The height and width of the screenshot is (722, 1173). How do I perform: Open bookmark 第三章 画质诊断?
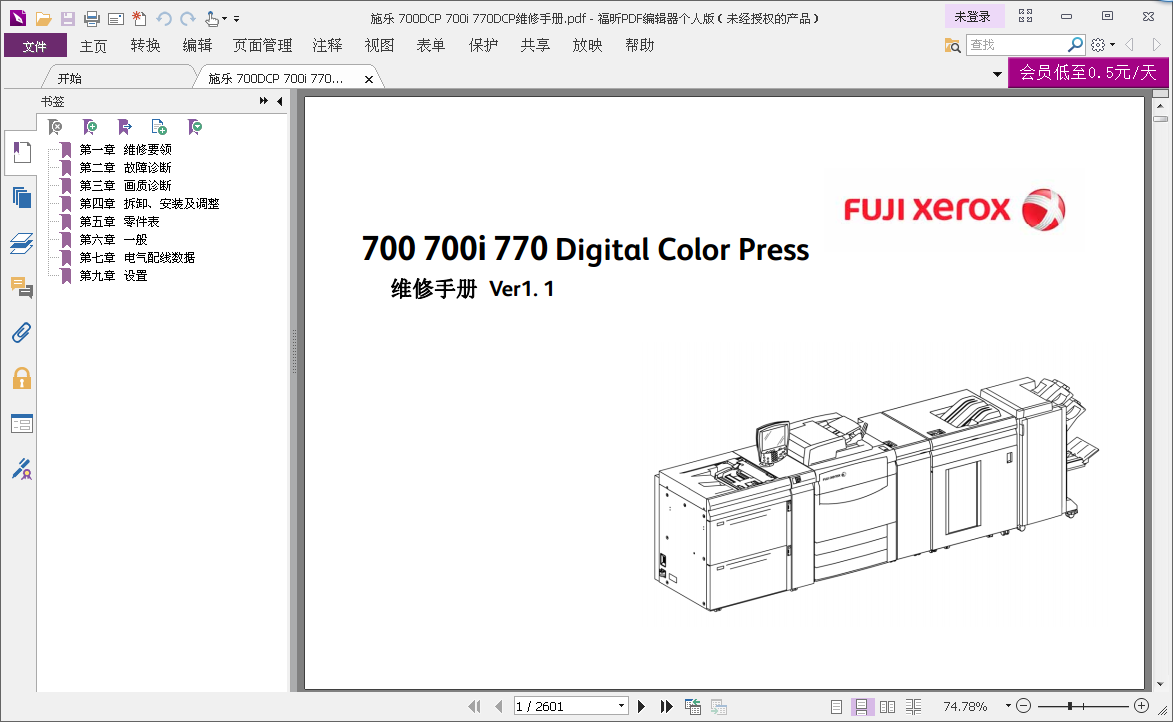pyautogui.click(x=125, y=186)
